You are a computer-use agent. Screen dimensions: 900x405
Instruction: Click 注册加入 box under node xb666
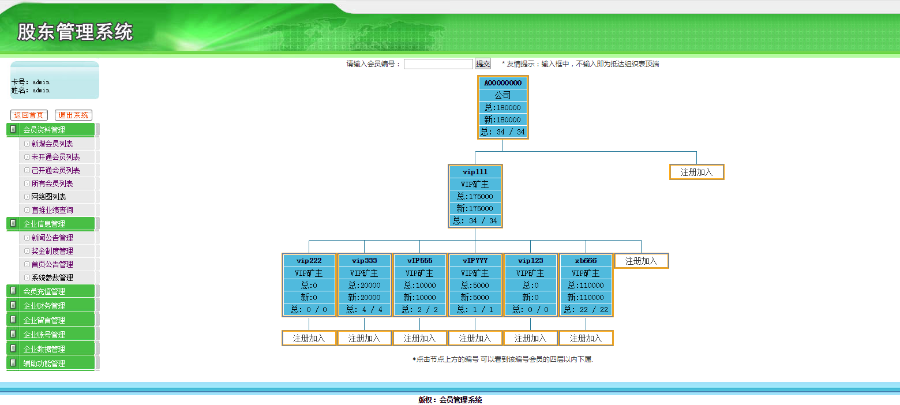coord(586,338)
